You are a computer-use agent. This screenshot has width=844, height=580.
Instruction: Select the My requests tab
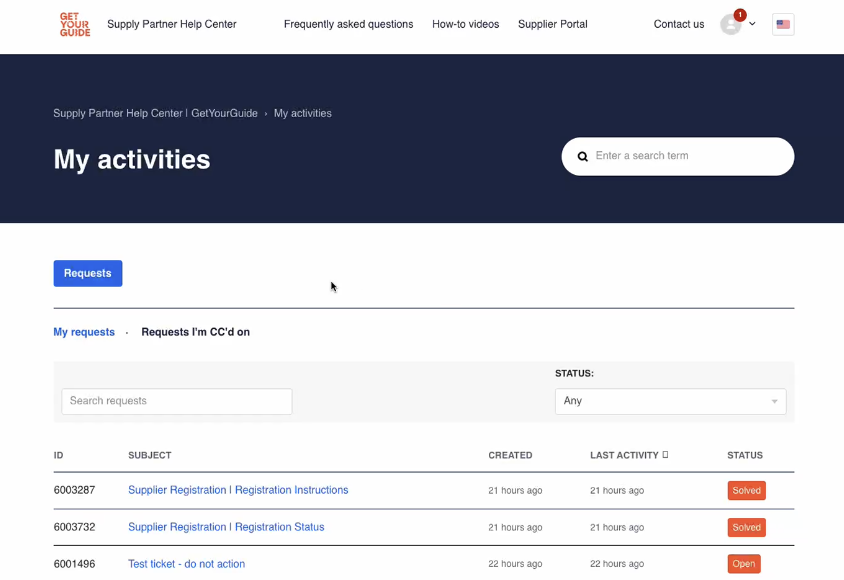coord(84,332)
